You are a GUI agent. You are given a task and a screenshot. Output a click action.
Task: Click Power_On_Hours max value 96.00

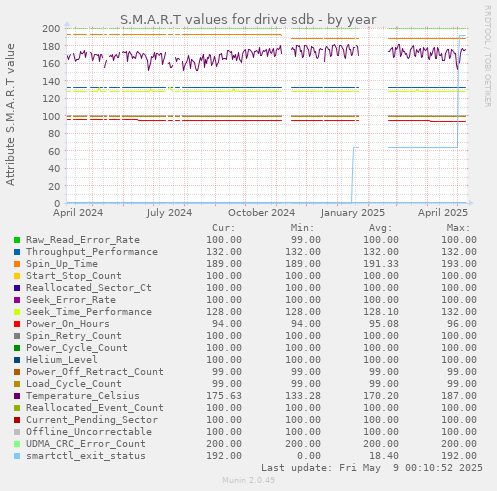tap(462, 324)
